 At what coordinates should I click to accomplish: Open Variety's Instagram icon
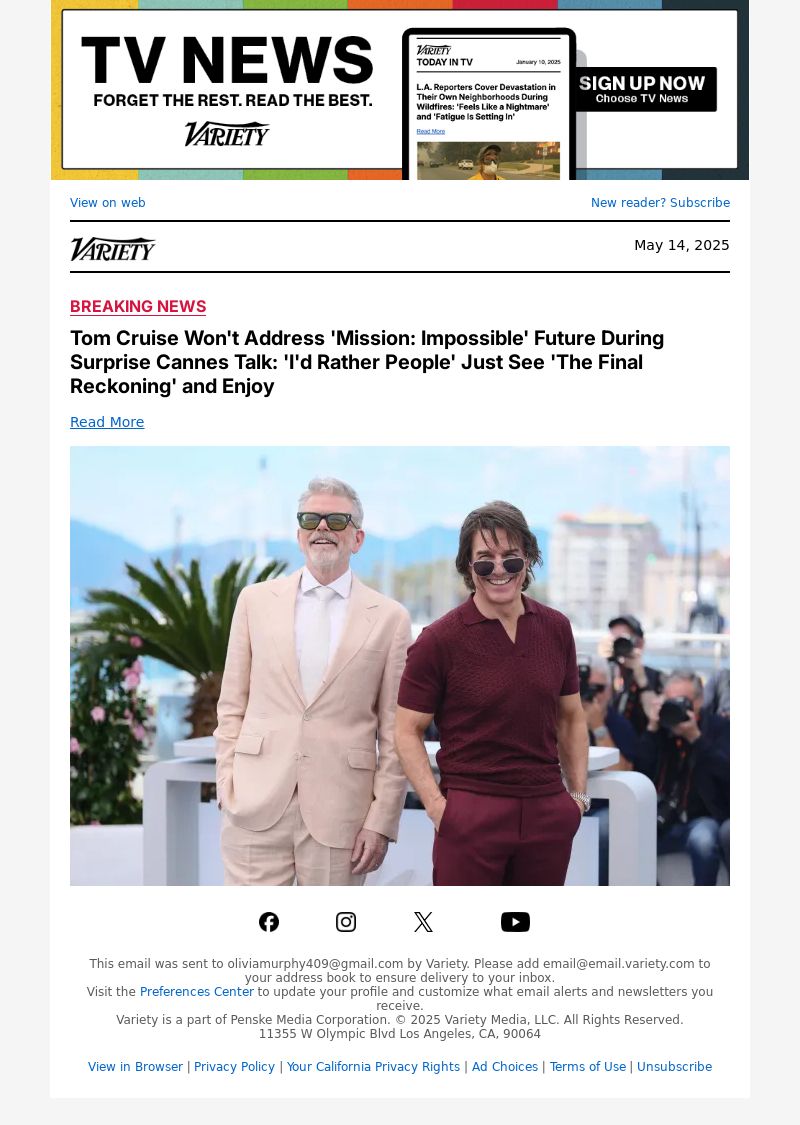point(346,922)
